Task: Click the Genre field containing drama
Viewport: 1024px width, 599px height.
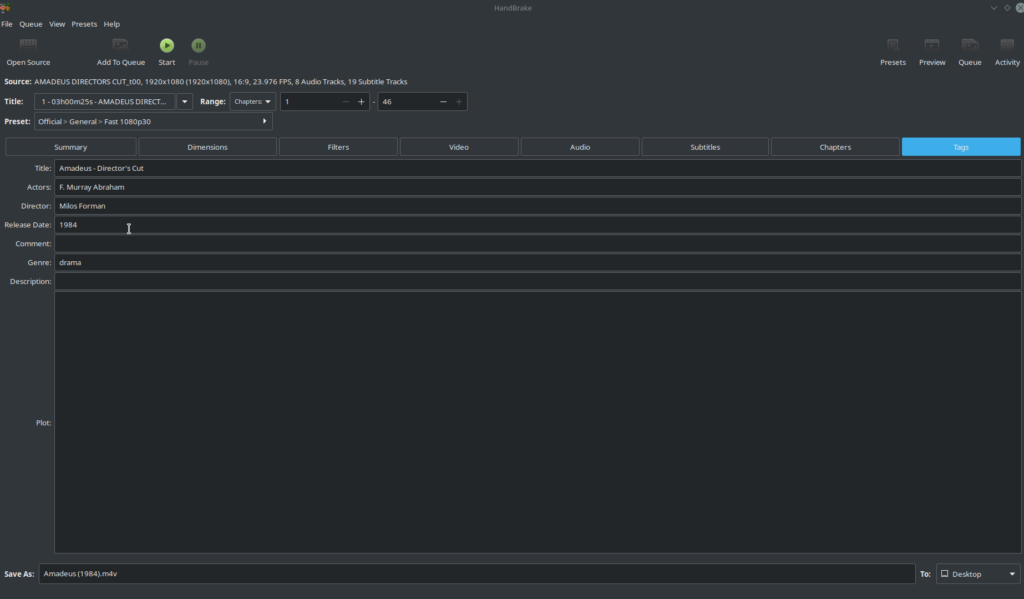Action: (x=537, y=263)
